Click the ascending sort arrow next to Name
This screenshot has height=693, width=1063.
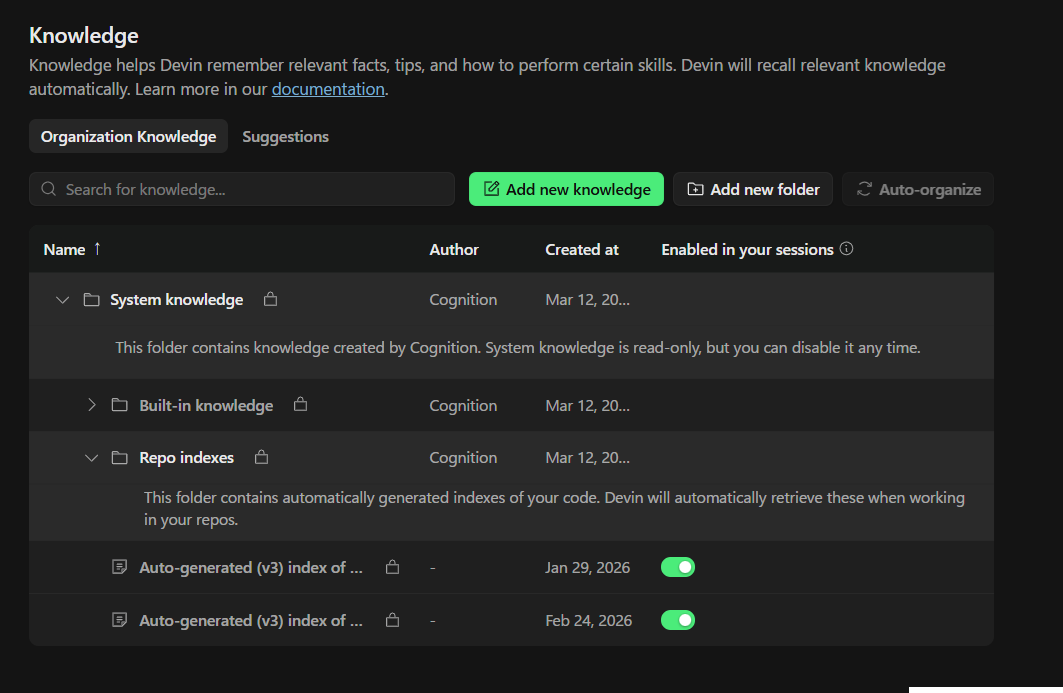point(97,249)
